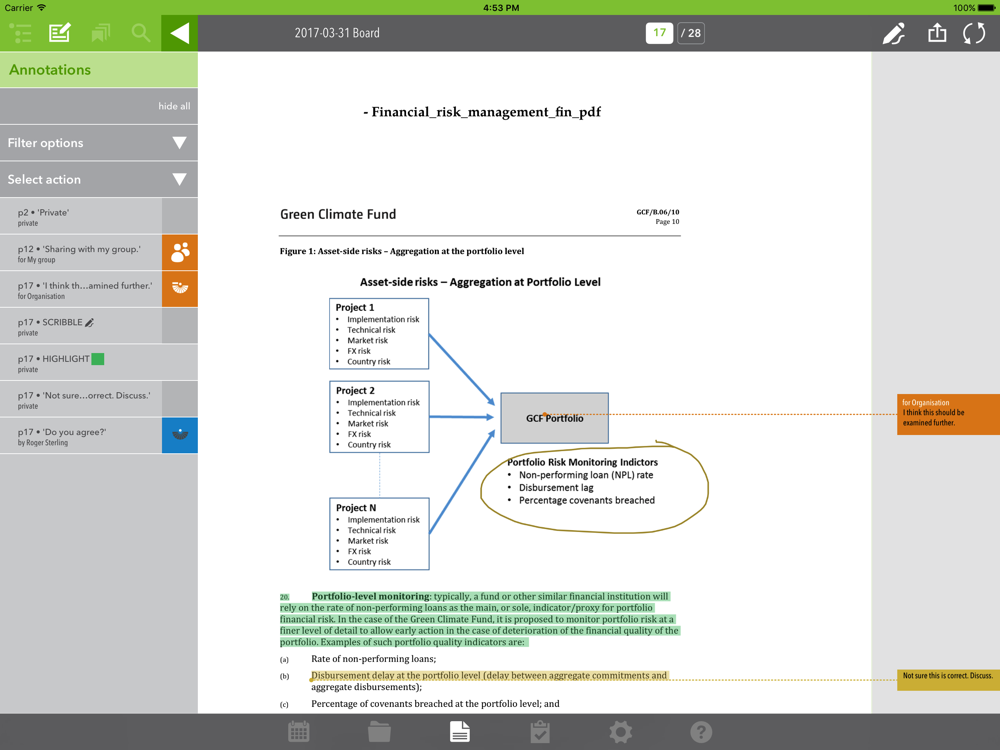Select the p2 'Private' annotation

(81, 216)
